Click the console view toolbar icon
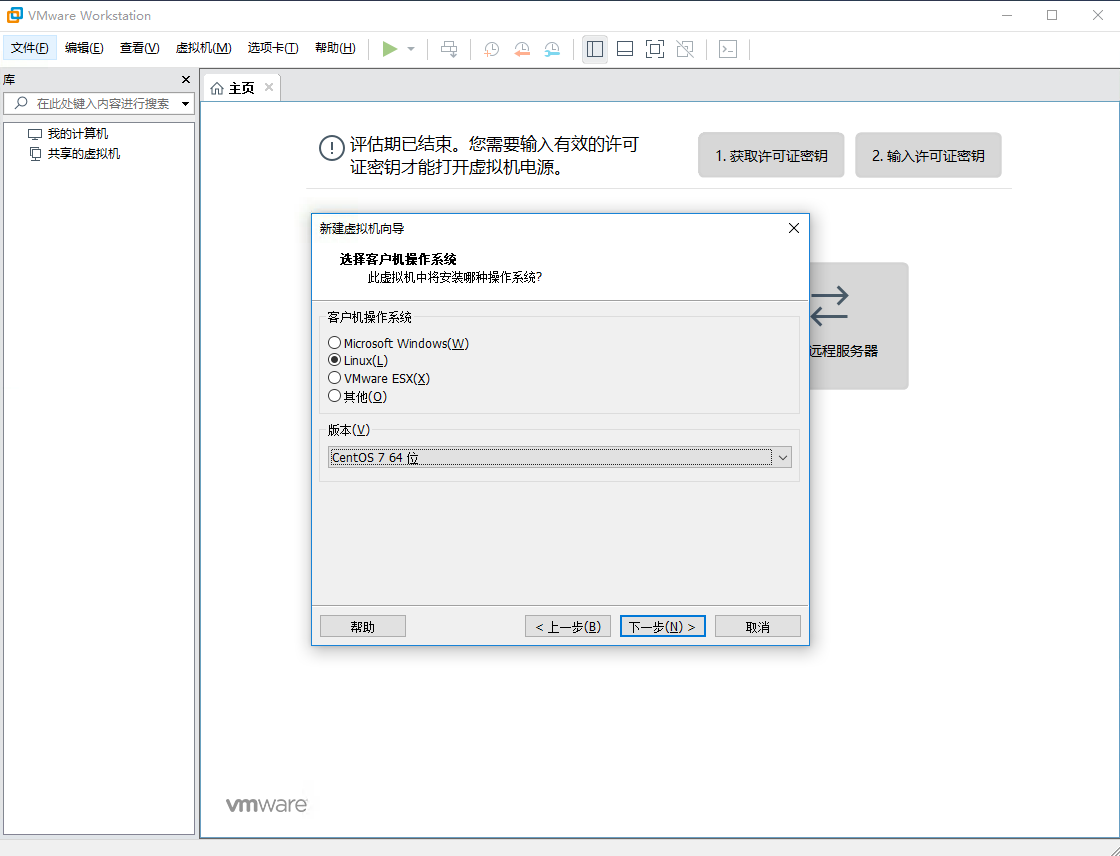Image resolution: width=1120 pixels, height=856 pixels. (x=728, y=49)
